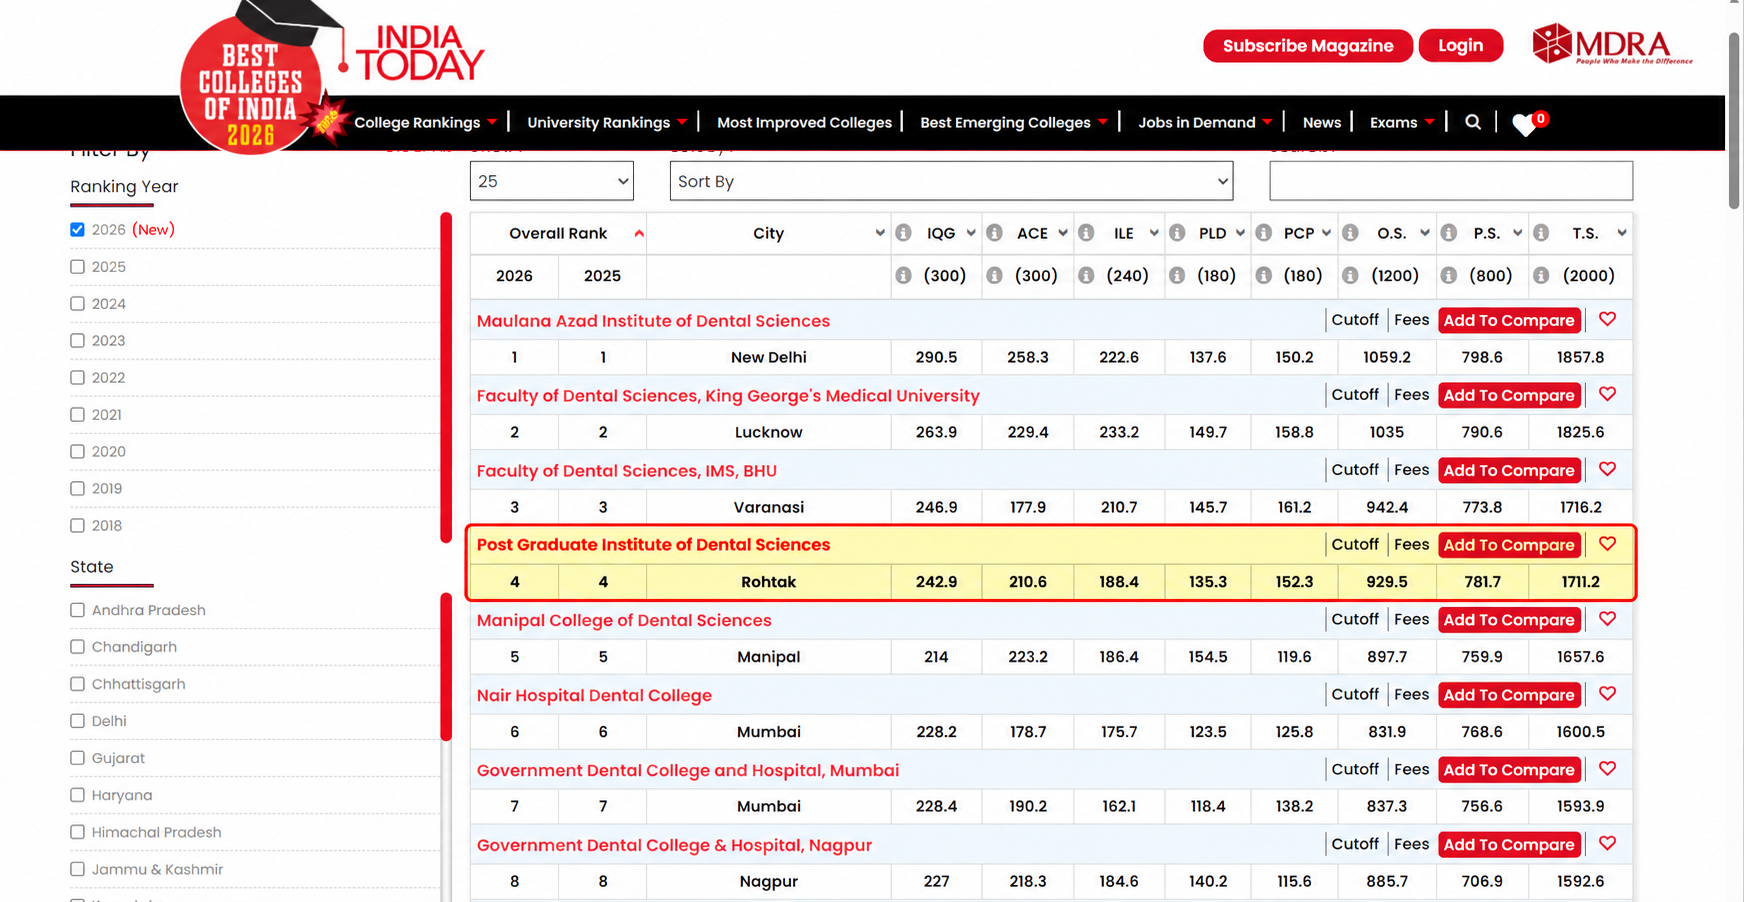Viewport: 1744px width, 902px height.
Task: Filter by Andhra Pradesh state
Action: point(77,610)
